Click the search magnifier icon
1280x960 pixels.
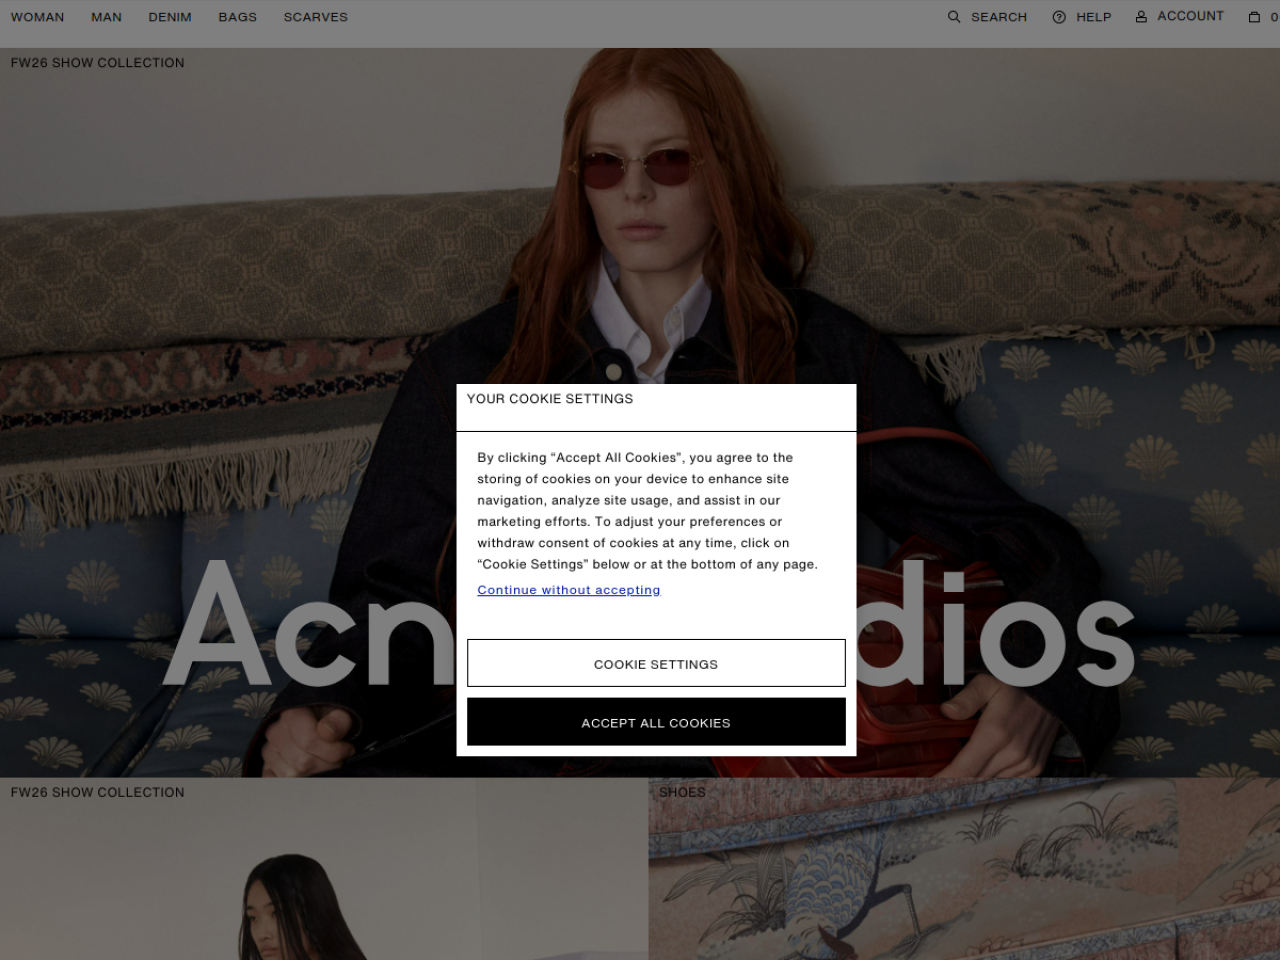pyautogui.click(x=954, y=17)
